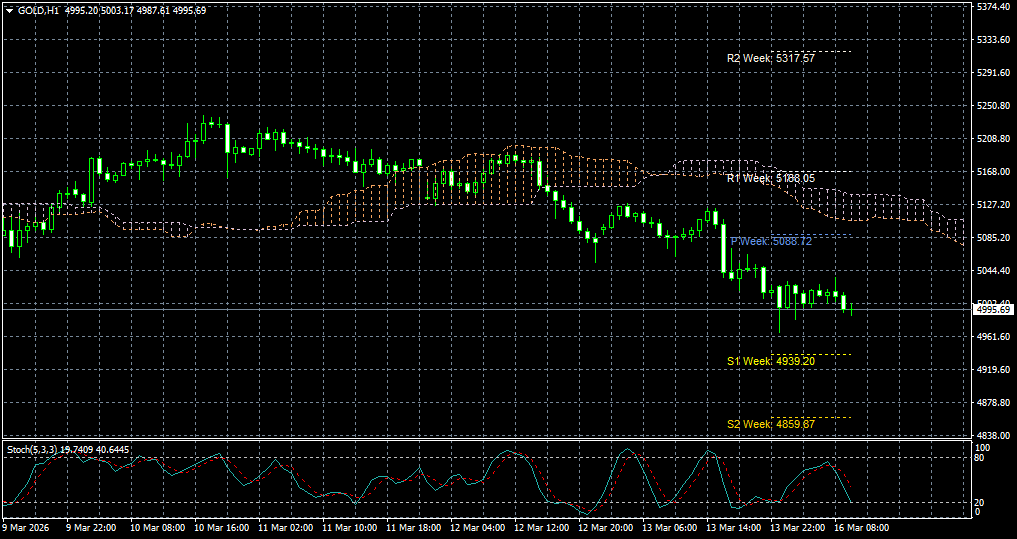The height and width of the screenshot is (539, 1017).
Task: Click the 9 Mar 2026 date label
Action: click(24, 528)
